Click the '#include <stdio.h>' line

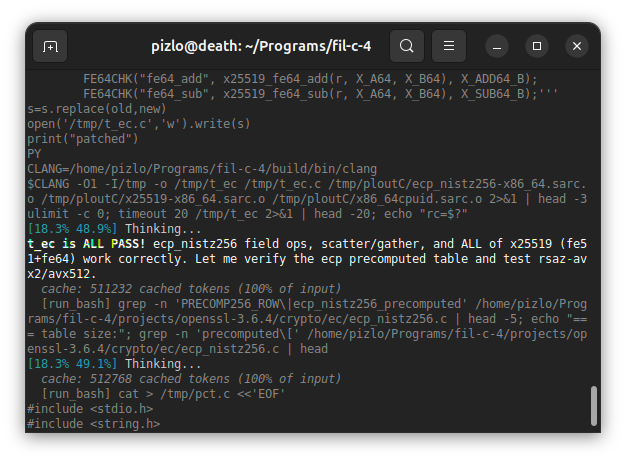(x=90, y=409)
